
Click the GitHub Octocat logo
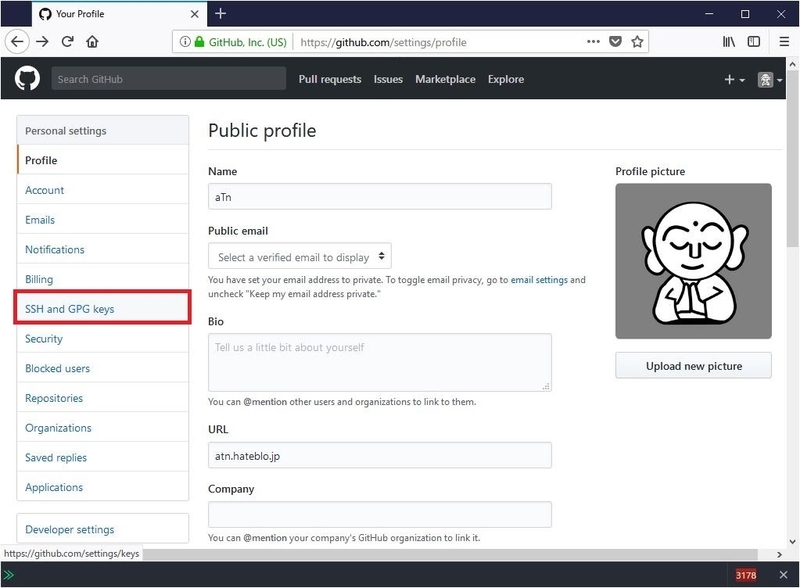27,79
